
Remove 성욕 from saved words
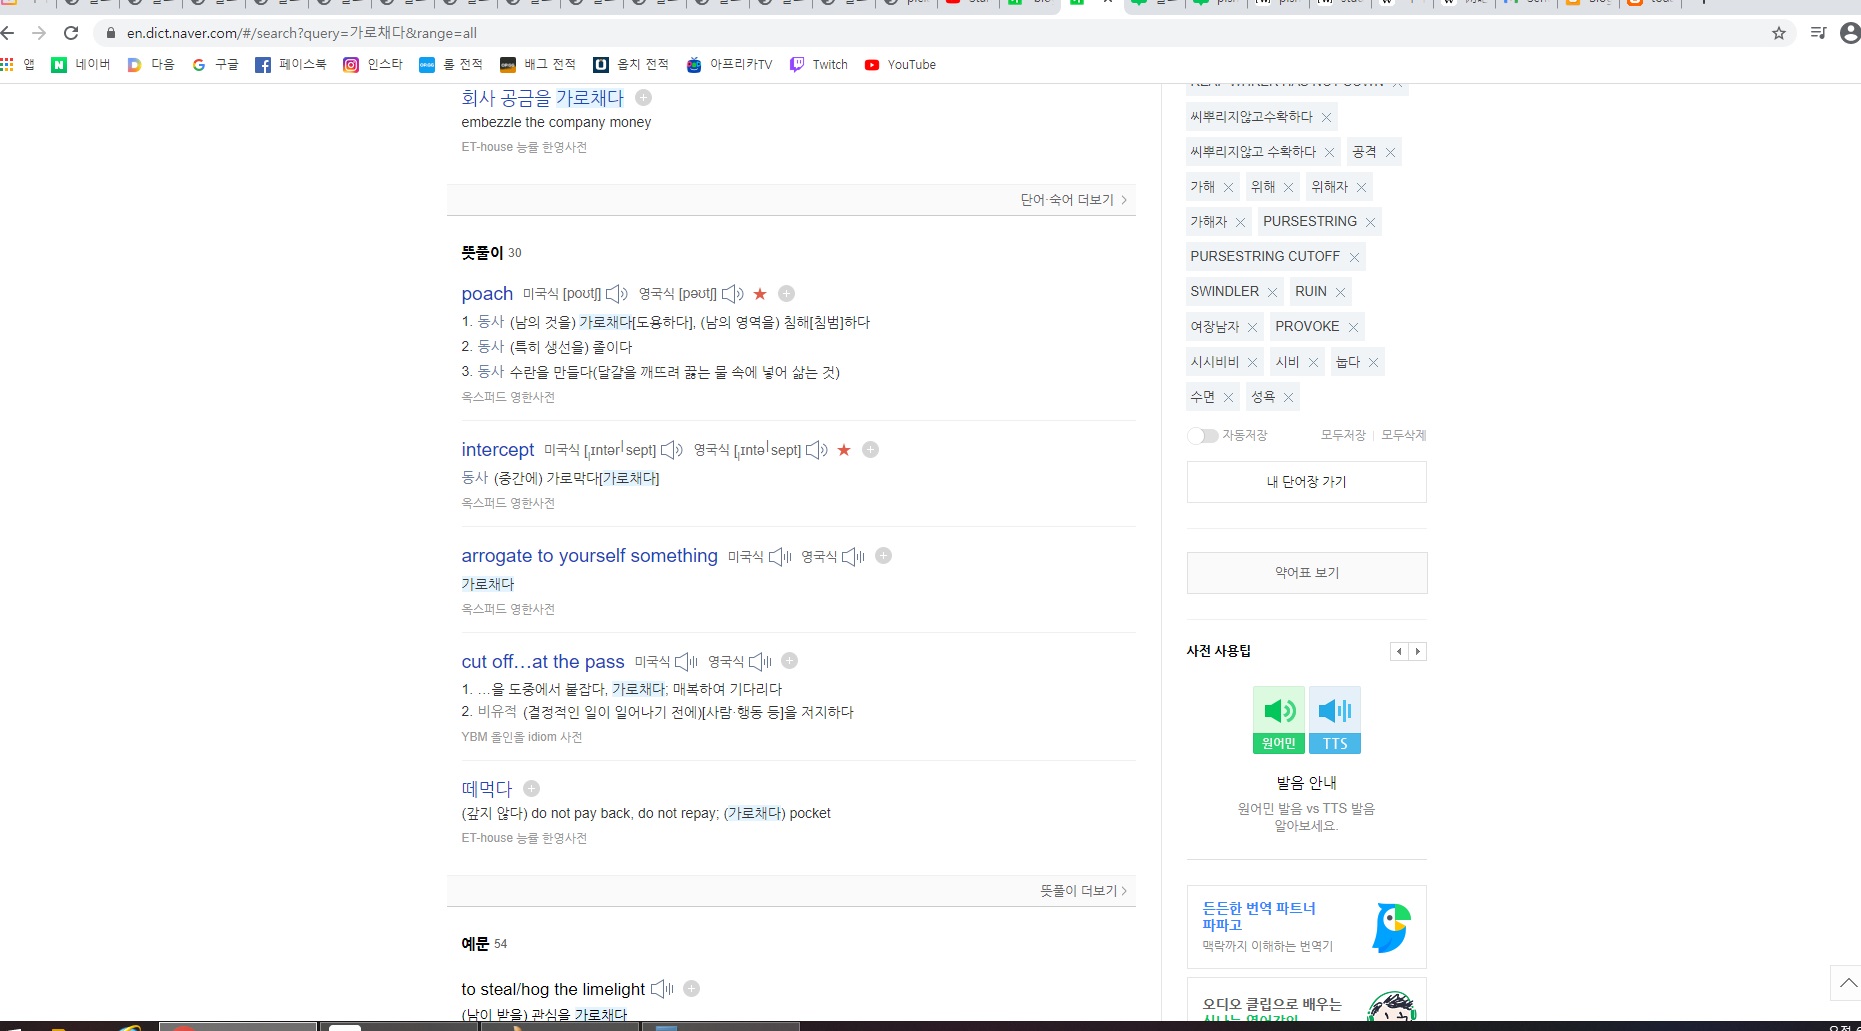(x=1288, y=397)
